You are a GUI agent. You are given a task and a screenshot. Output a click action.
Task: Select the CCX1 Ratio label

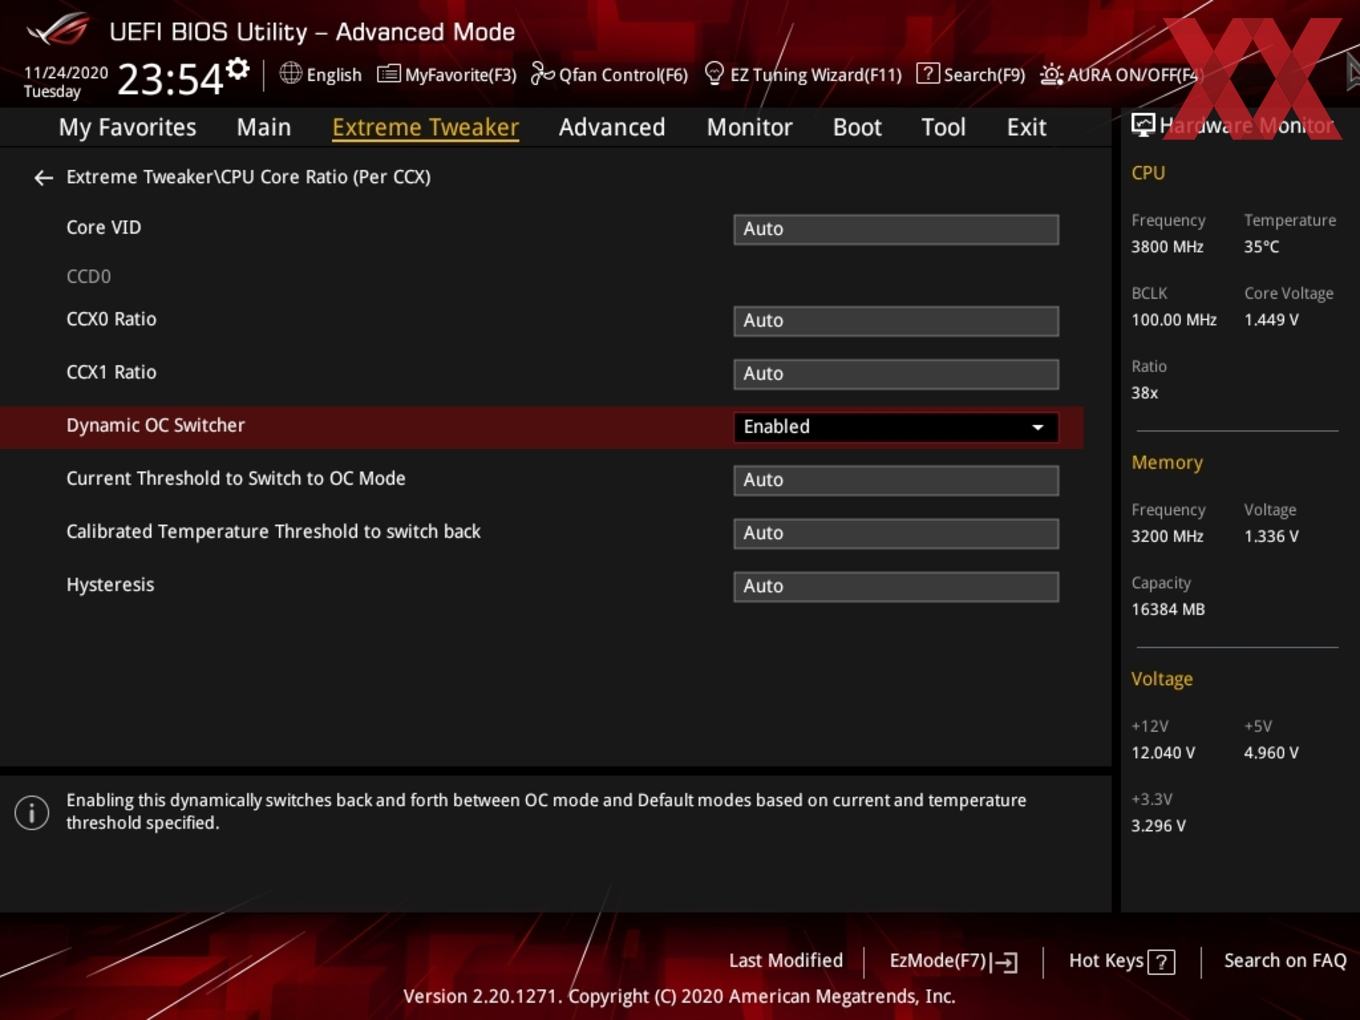click(x=111, y=372)
